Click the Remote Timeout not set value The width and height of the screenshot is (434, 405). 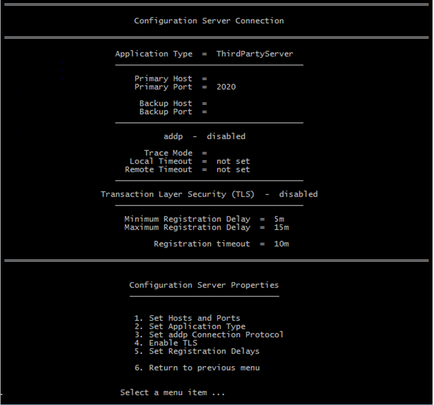tap(233, 170)
